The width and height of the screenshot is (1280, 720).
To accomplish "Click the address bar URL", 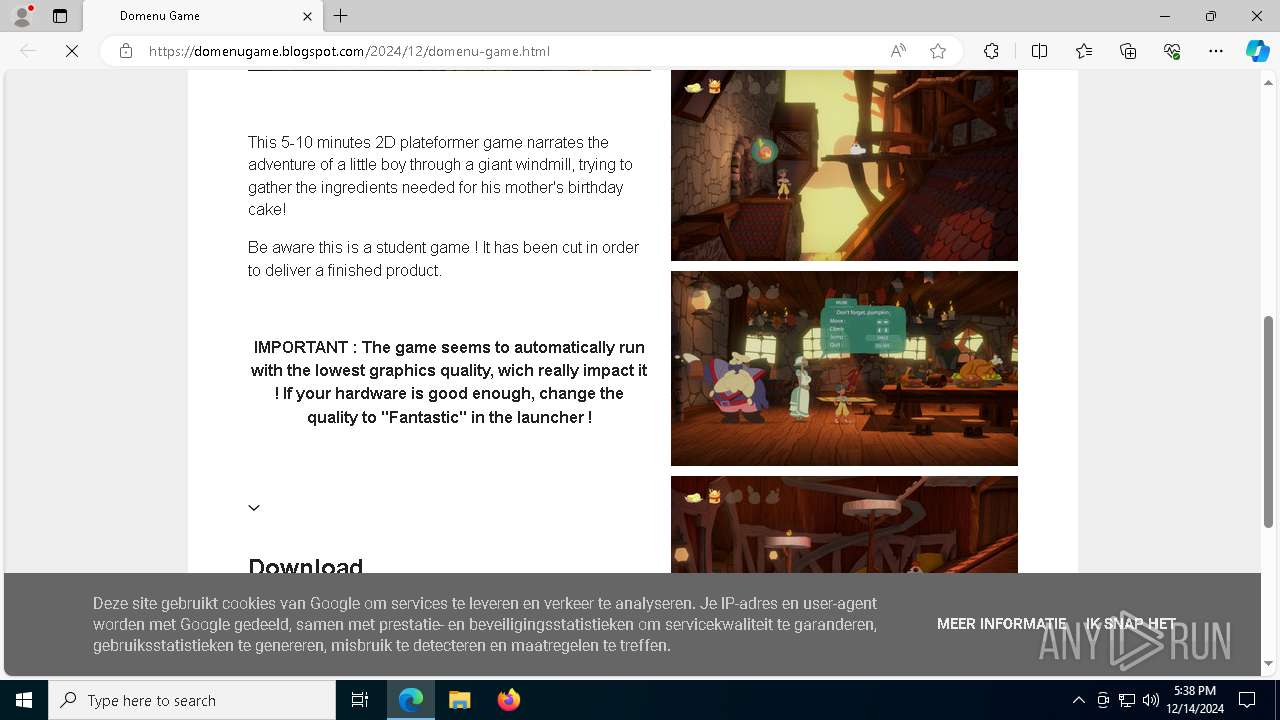I will (349, 51).
